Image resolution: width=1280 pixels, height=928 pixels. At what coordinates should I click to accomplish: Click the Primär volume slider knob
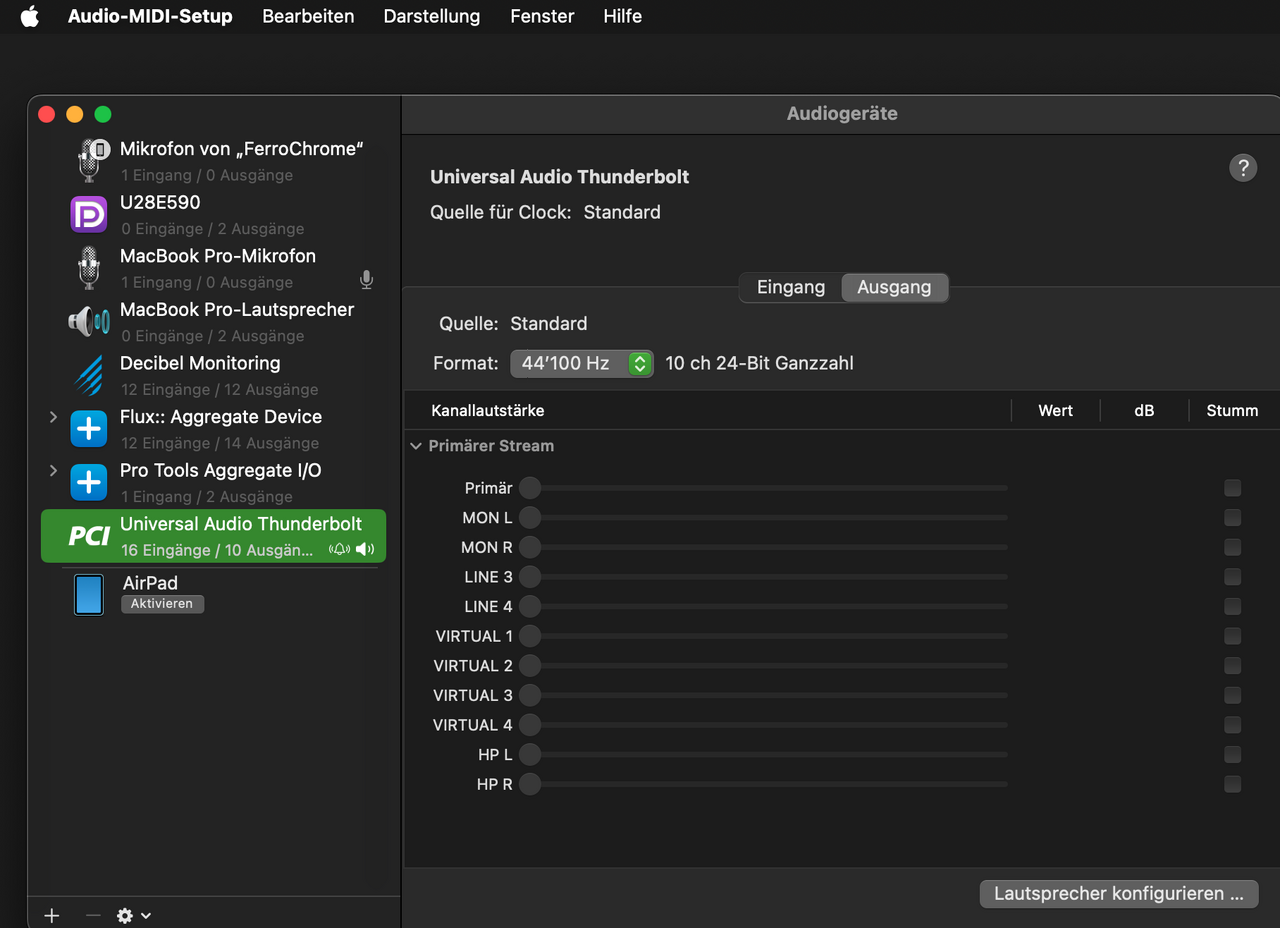pyautogui.click(x=530, y=488)
